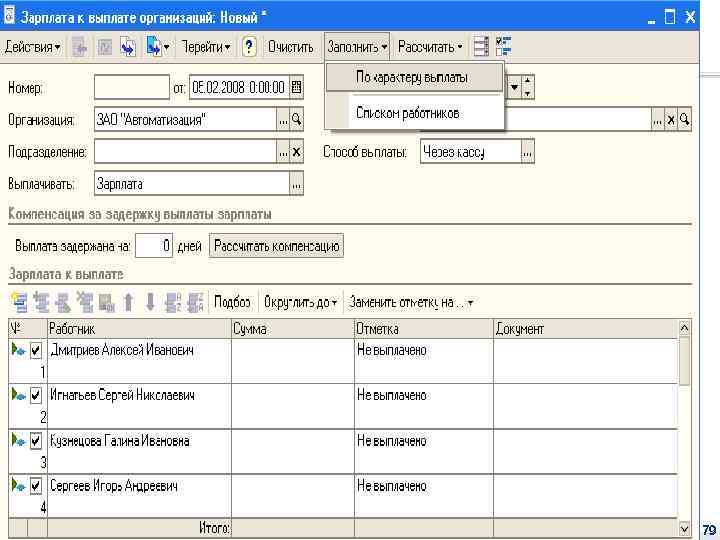Clear the Подразделение field with X
This screenshot has width=720, height=540.
pyautogui.click(x=297, y=152)
